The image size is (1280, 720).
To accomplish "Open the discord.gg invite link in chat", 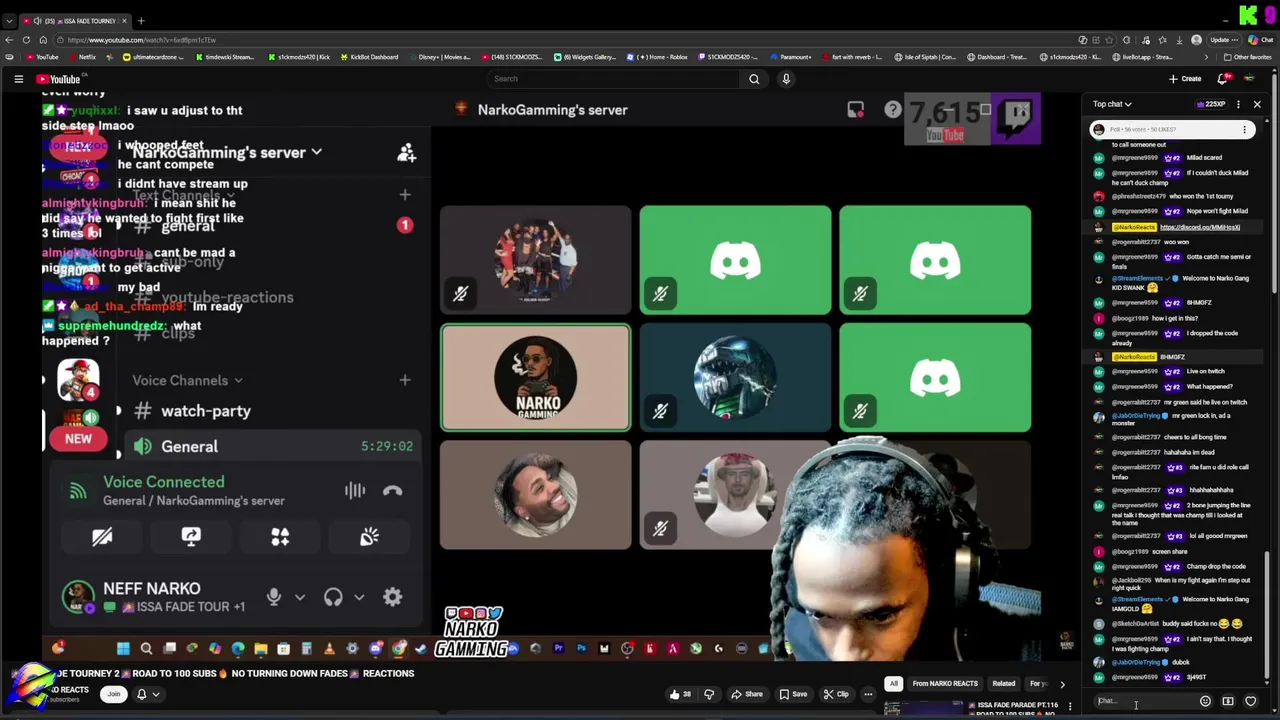I will point(1200,227).
